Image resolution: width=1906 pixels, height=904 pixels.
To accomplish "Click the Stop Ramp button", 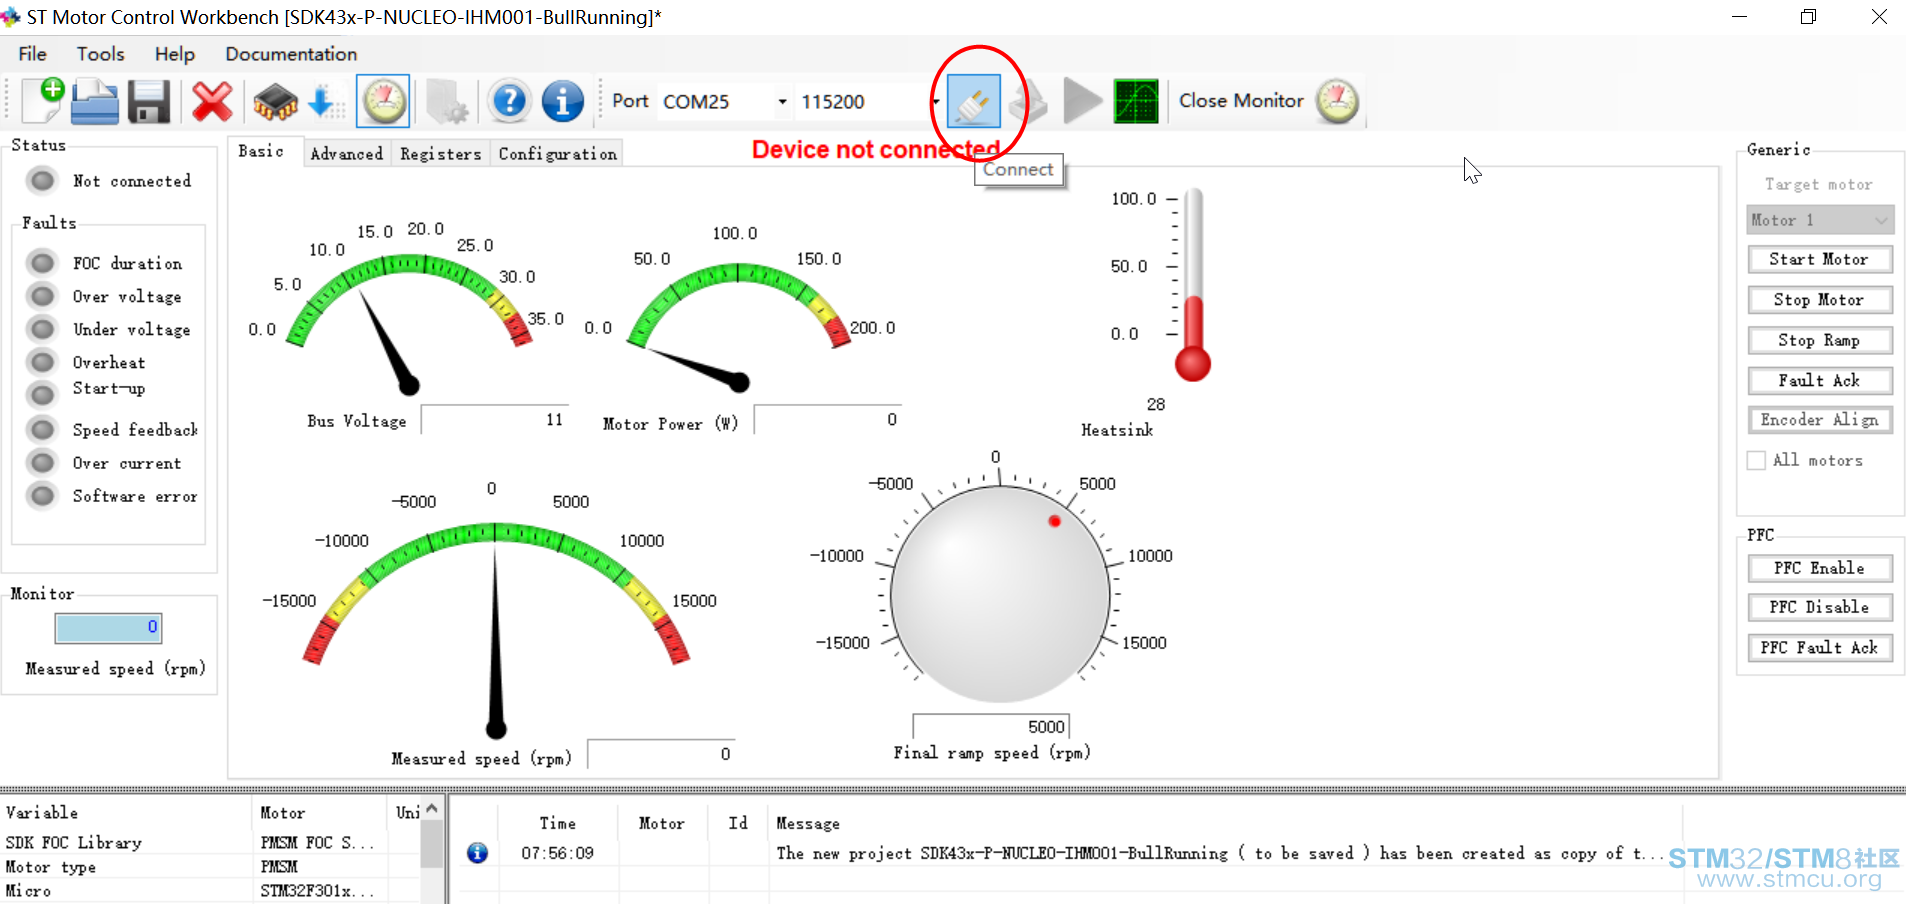I will [1820, 340].
